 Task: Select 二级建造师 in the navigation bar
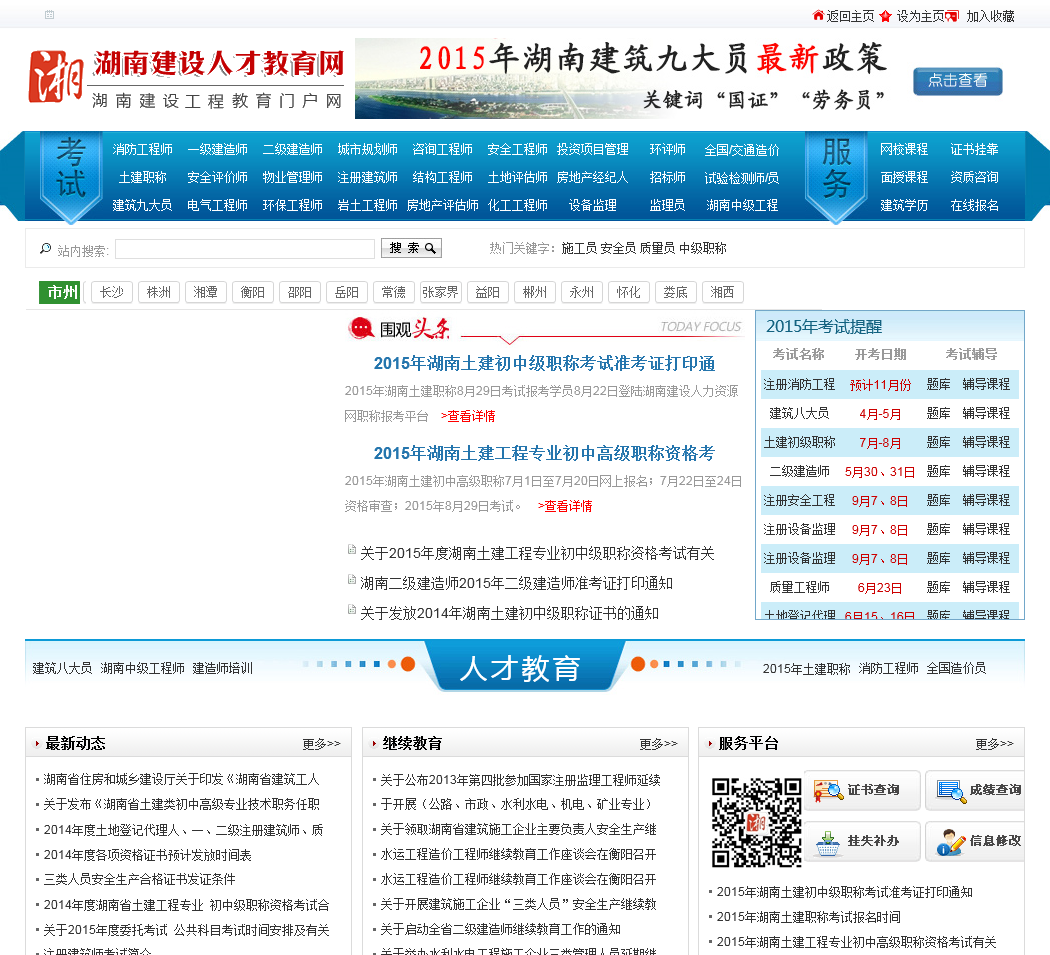tap(292, 149)
